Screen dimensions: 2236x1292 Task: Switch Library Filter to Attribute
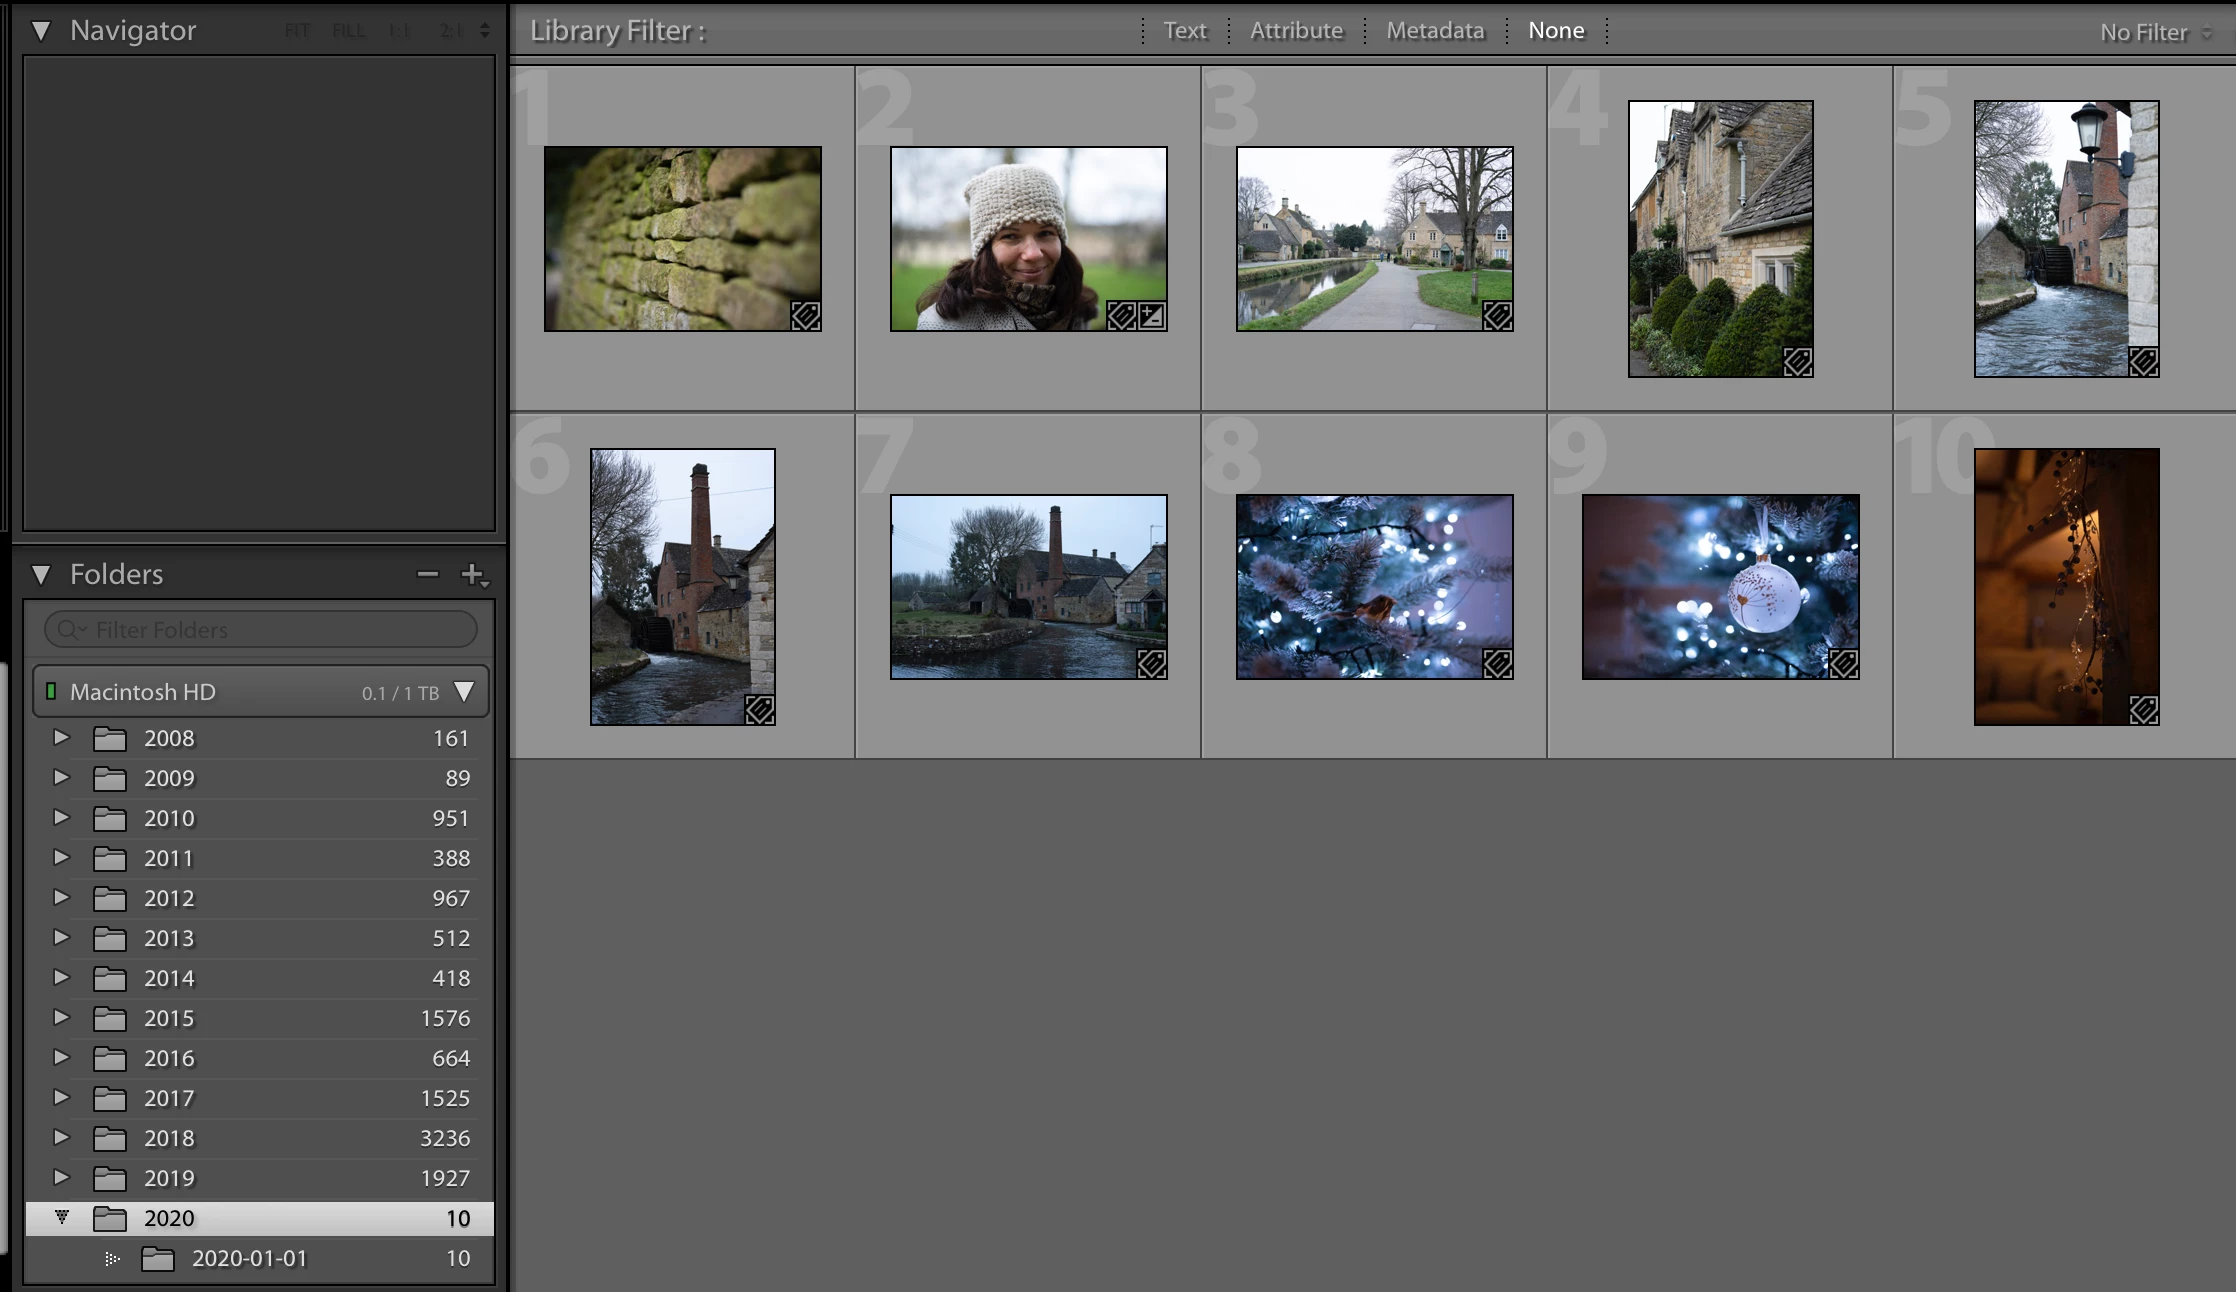1296,31
